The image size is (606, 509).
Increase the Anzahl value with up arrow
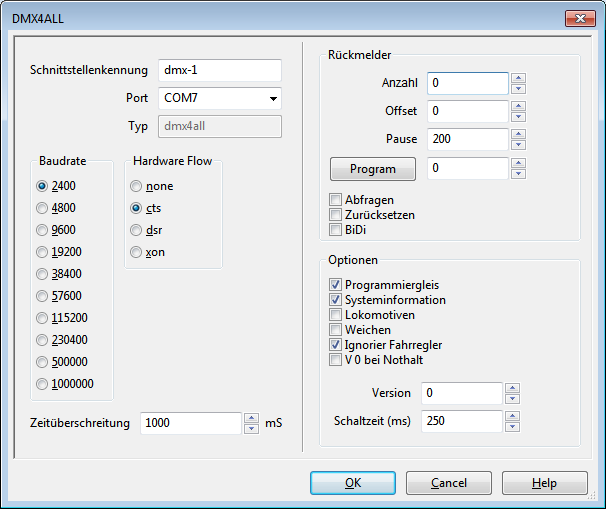[x=518, y=77]
